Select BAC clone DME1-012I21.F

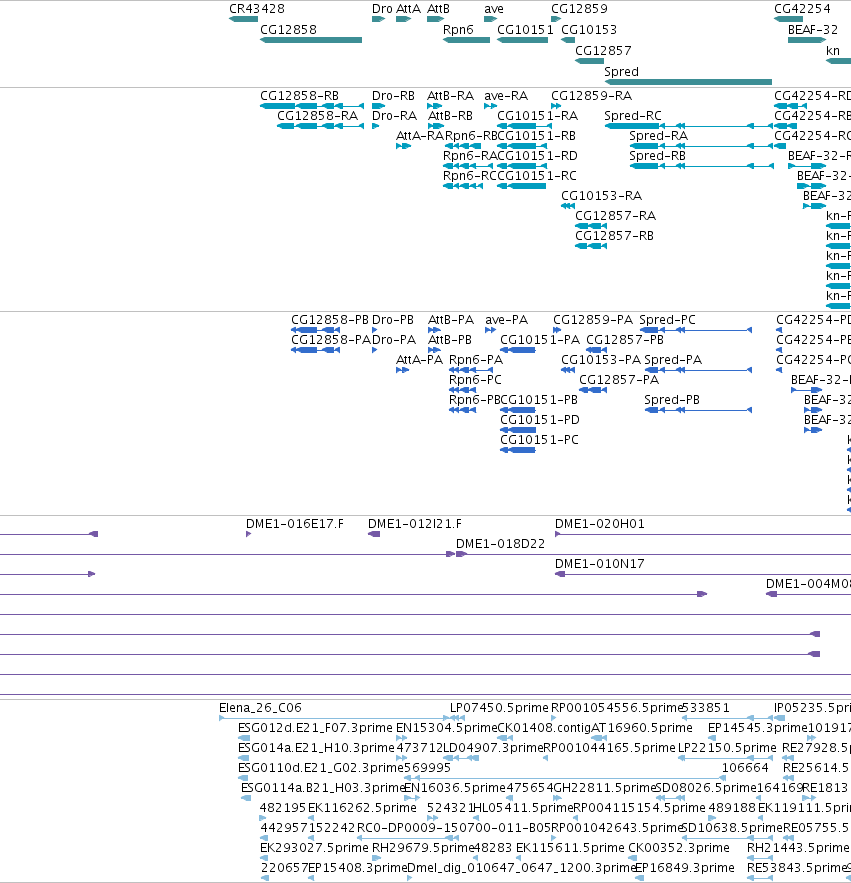tap(374, 534)
